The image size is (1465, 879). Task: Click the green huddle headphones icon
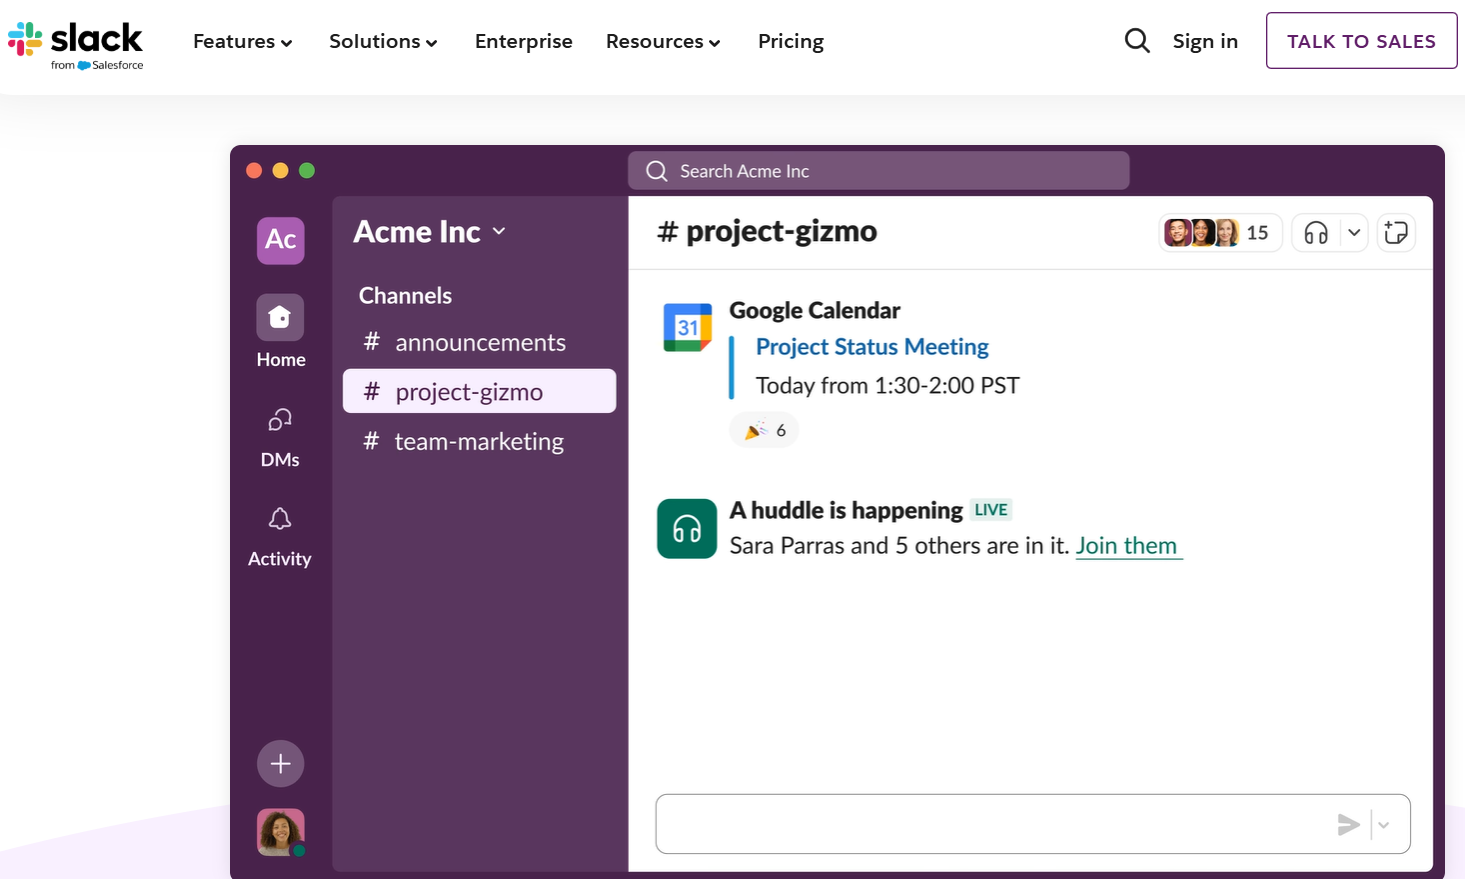tap(687, 528)
